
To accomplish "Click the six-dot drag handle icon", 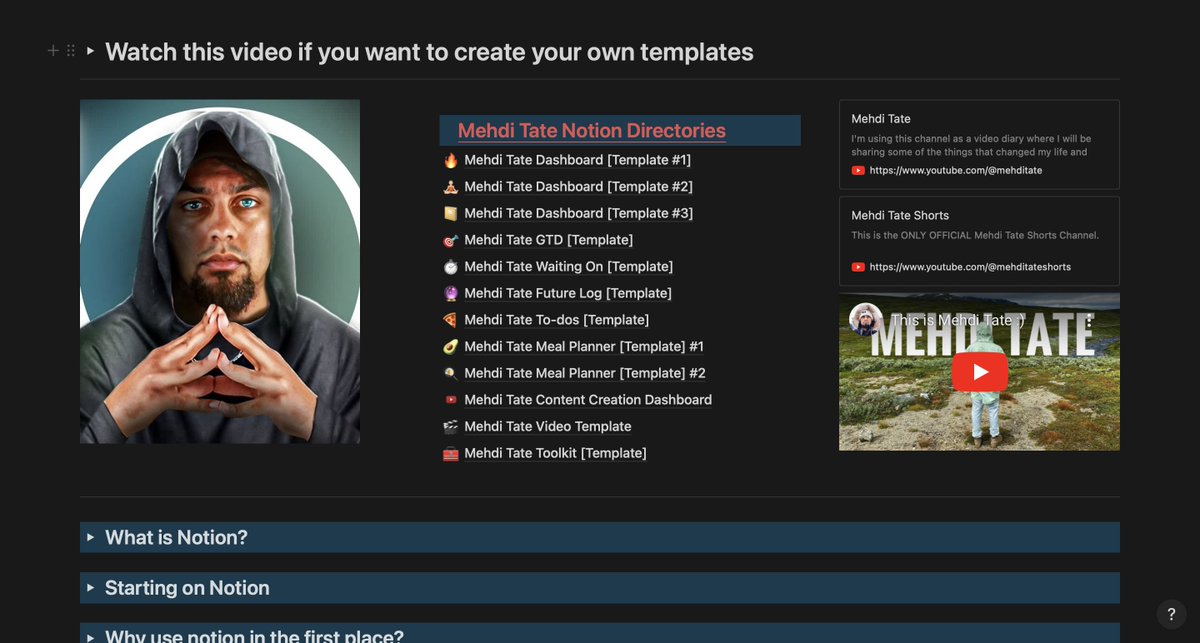I will 71,51.
